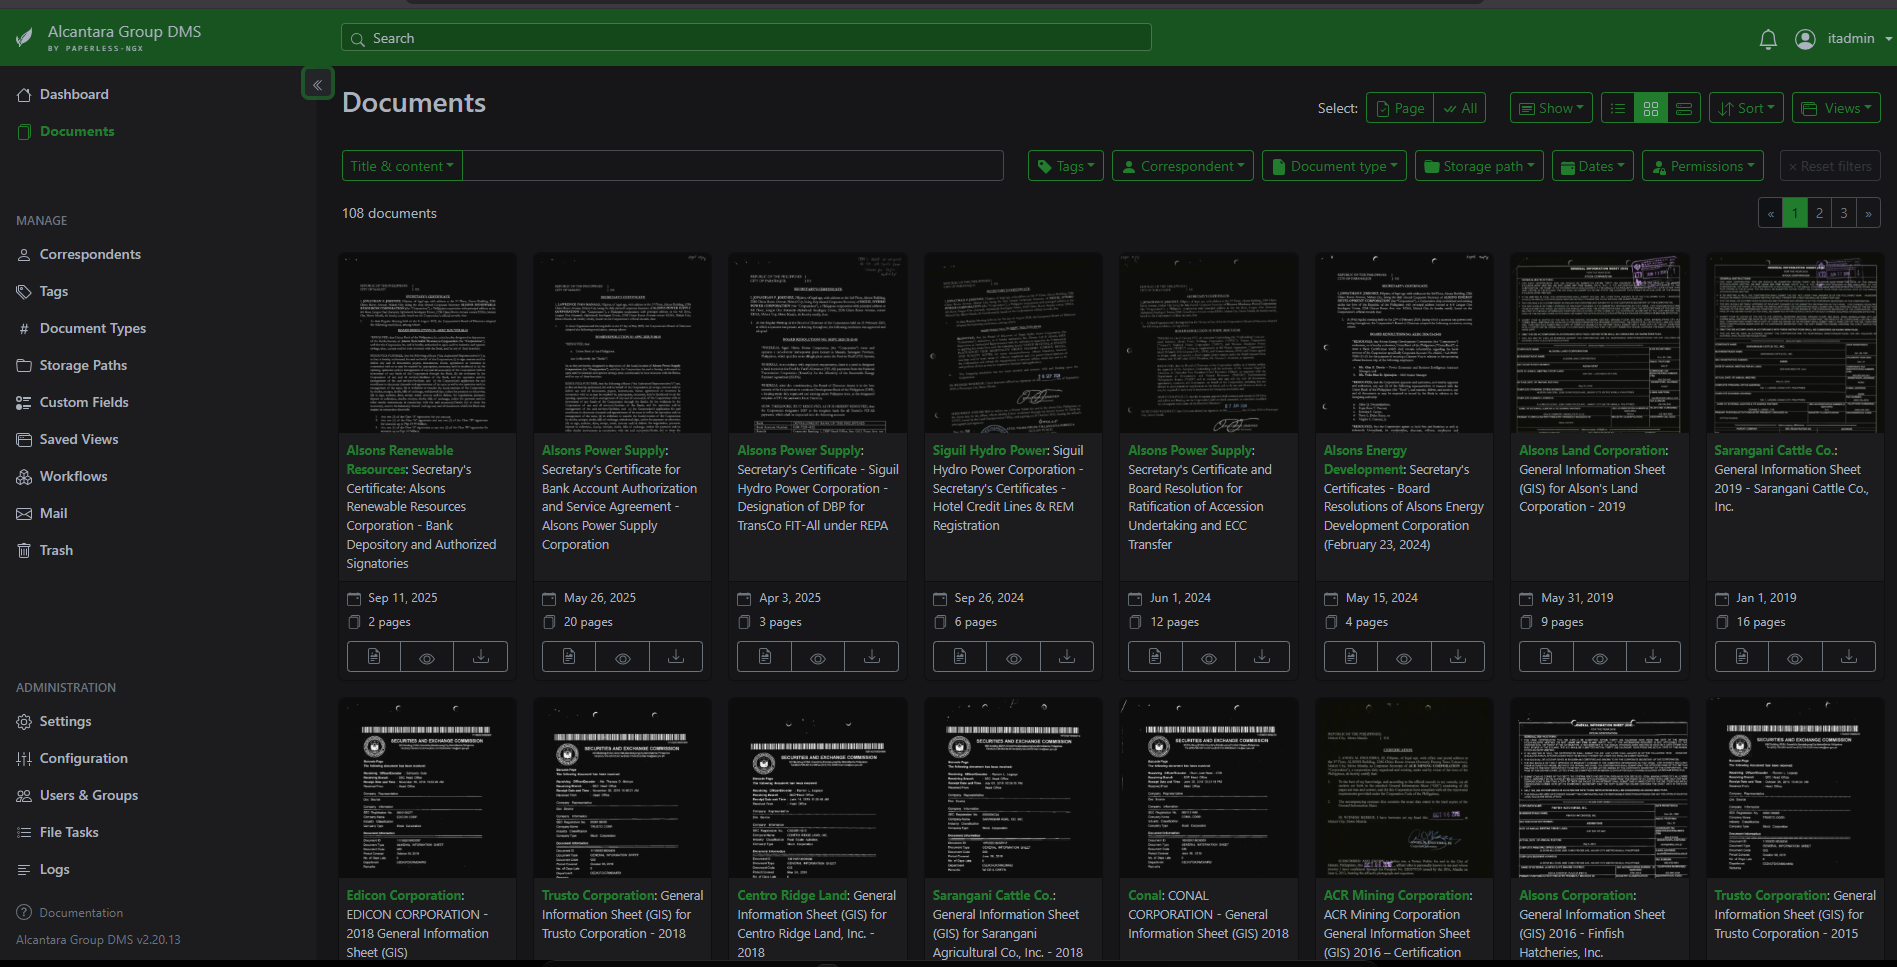
Task: Open the notifications bell
Action: (x=1767, y=39)
